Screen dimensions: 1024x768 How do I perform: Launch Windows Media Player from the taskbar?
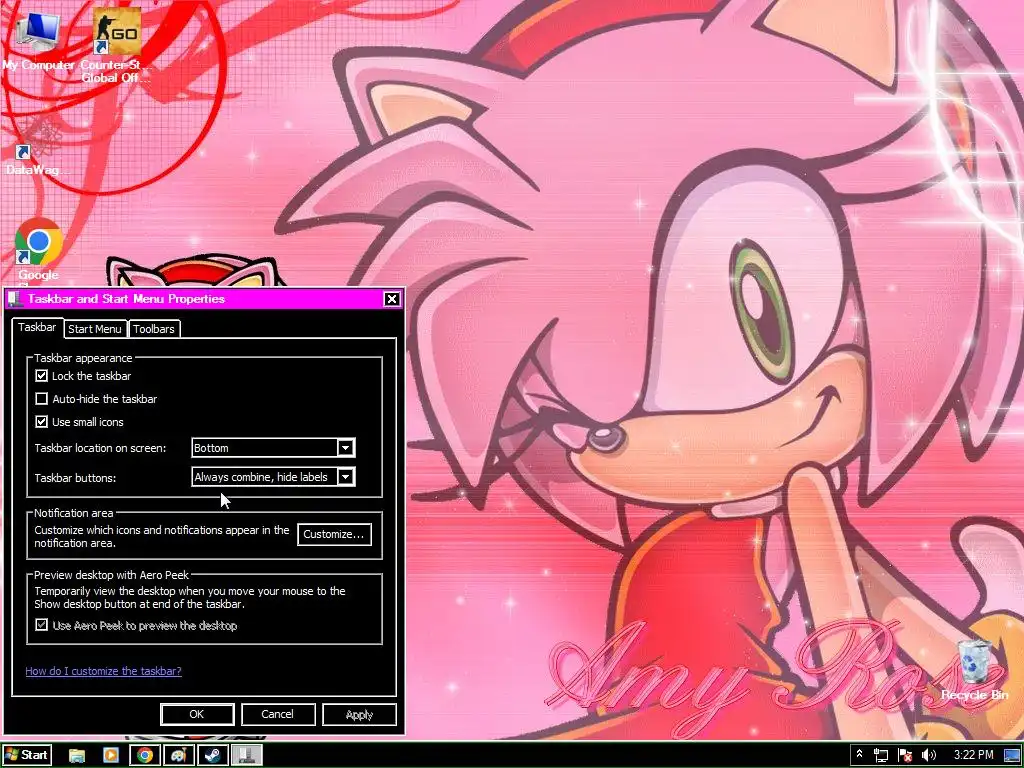click(x=111, y=756)
